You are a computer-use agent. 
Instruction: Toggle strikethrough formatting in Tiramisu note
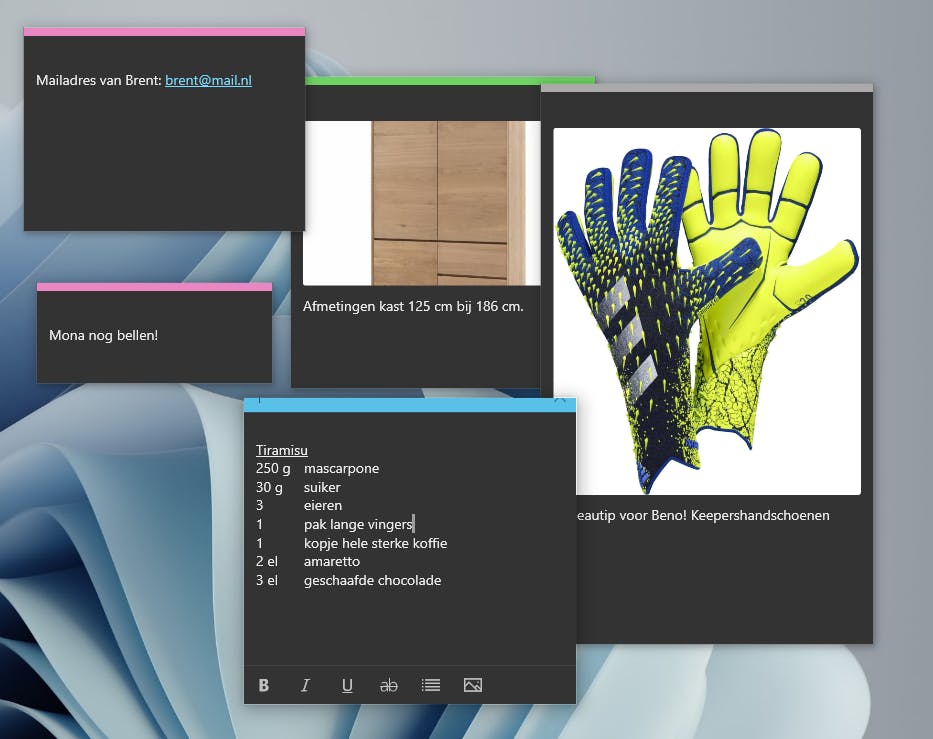389,685
